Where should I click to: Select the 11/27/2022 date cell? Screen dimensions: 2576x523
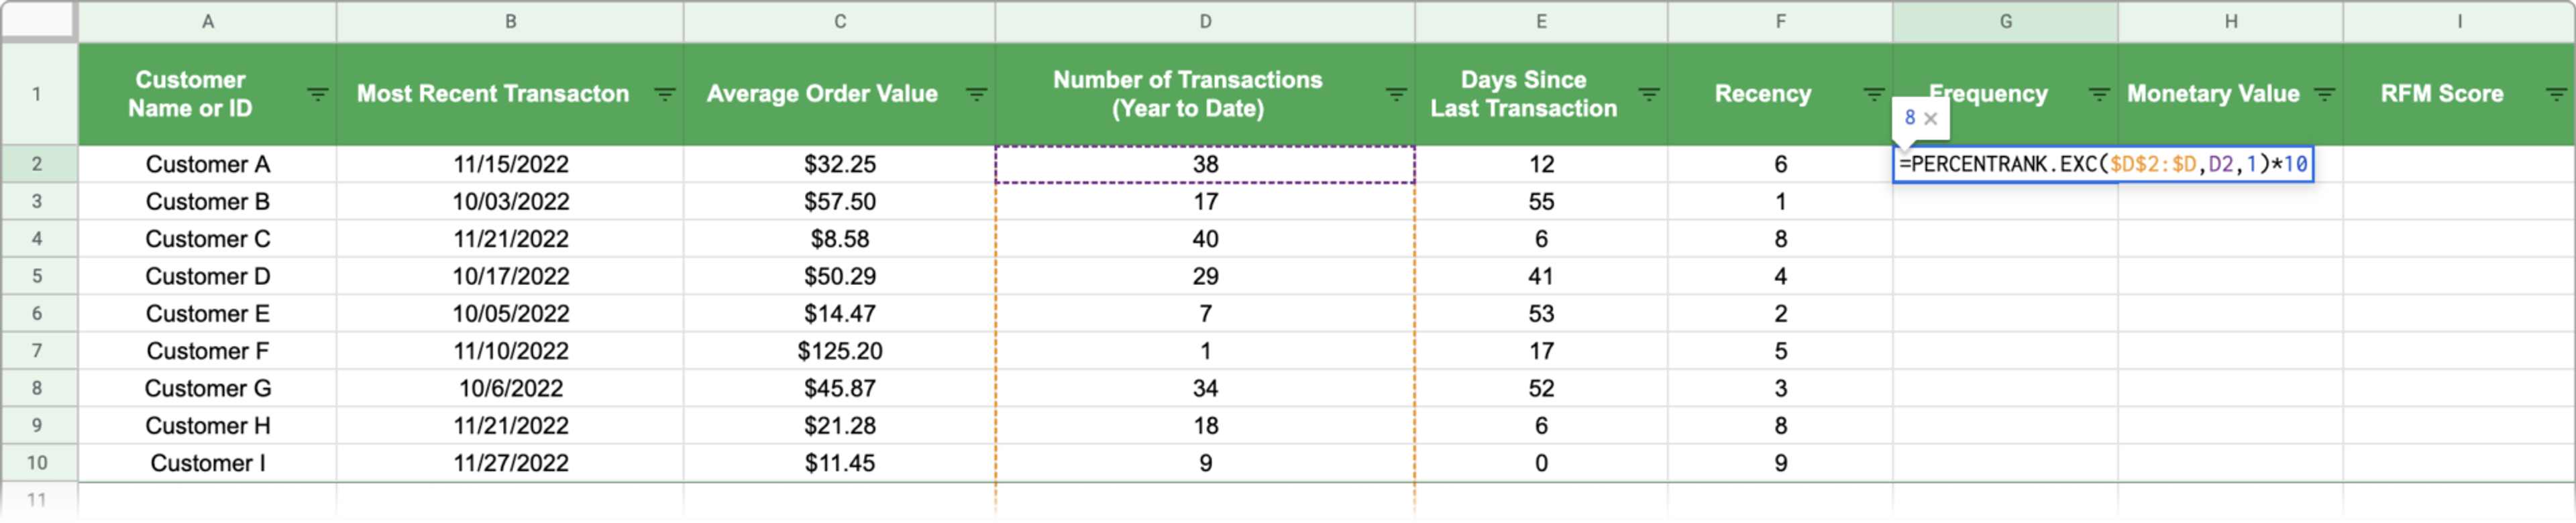[x=510, y=463]
